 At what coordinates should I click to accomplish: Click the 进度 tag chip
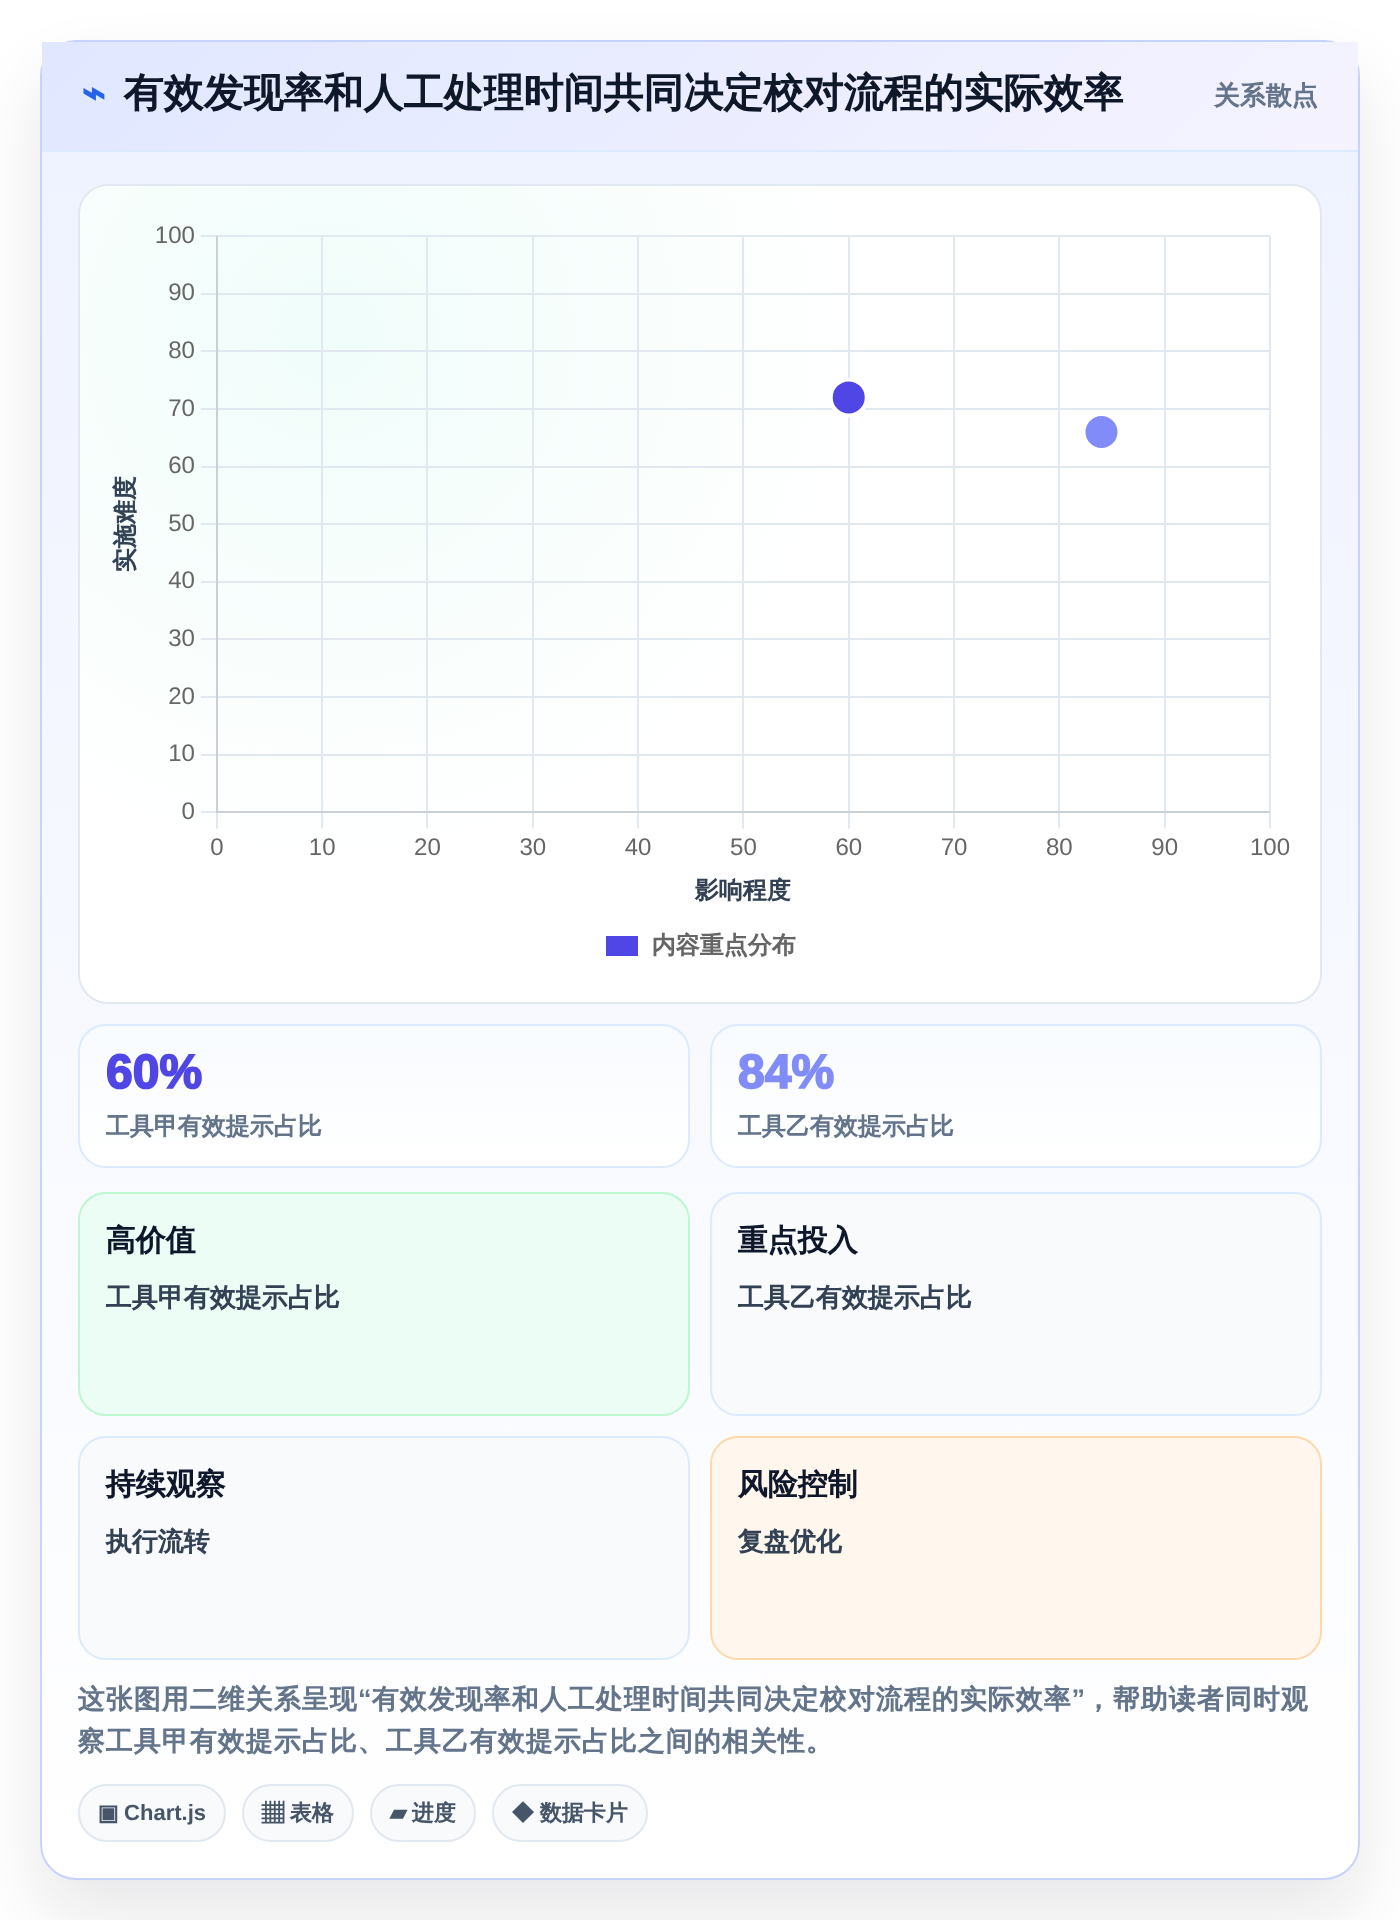pyautogui.click(x=423, y=1813)
